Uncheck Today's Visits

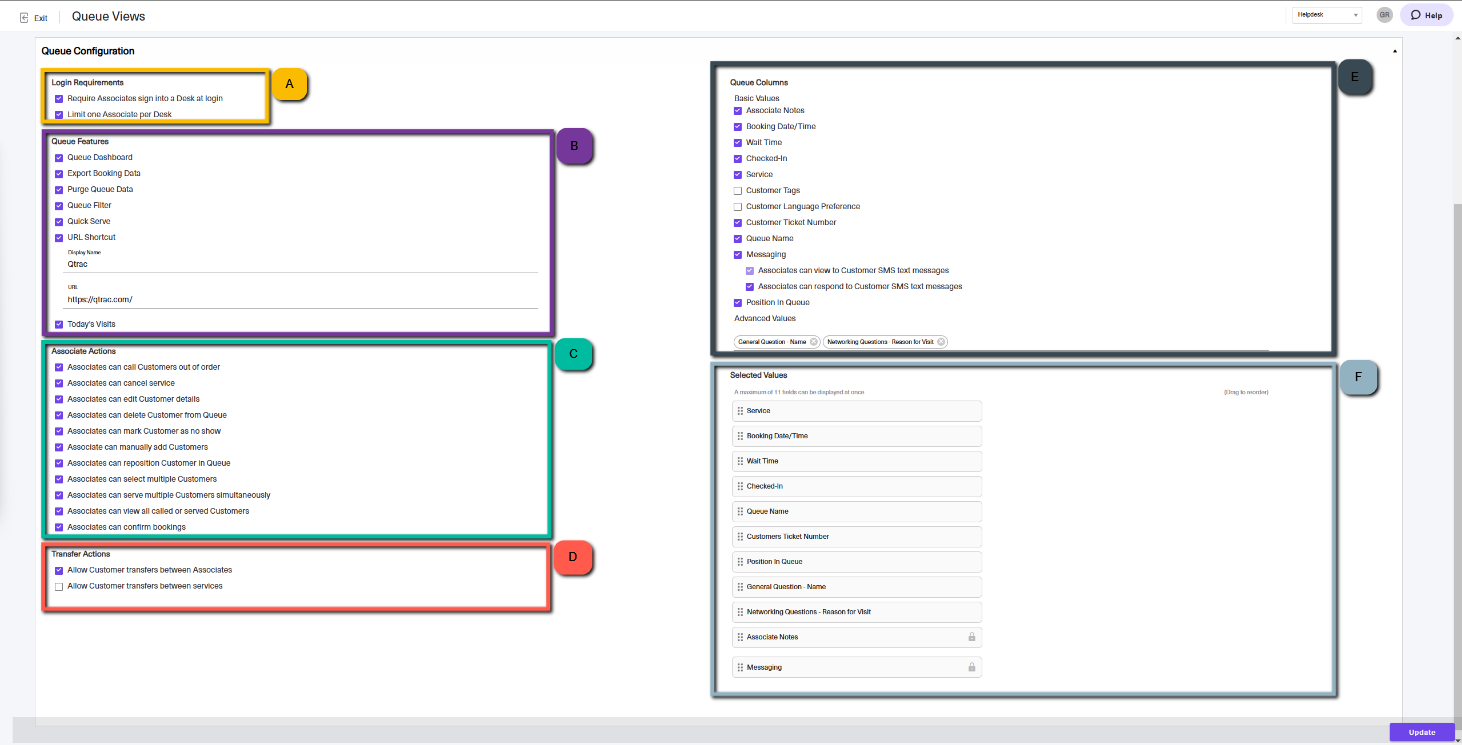pos(59,324)
